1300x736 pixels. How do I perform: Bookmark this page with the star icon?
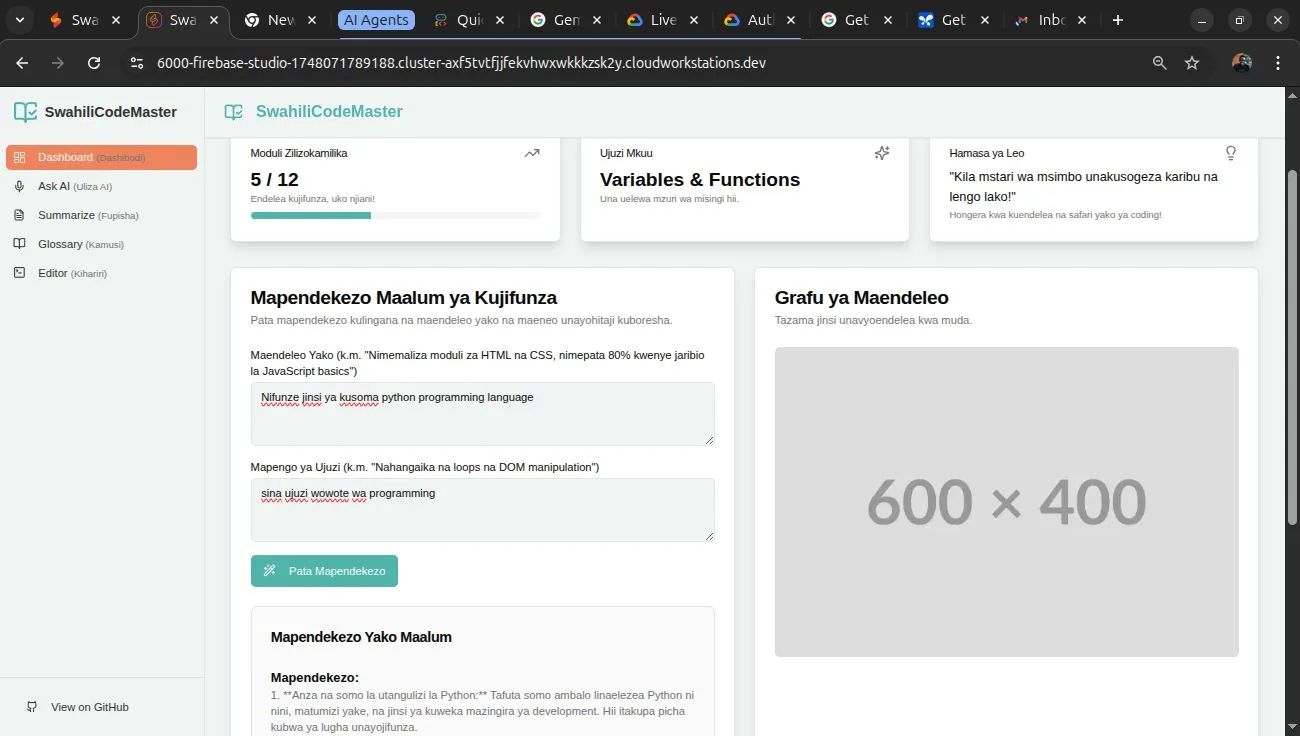[x=1192, y=63]
